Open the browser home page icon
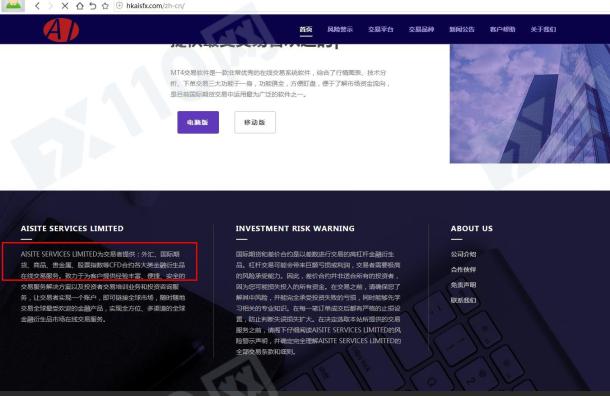 coord(79,6)
